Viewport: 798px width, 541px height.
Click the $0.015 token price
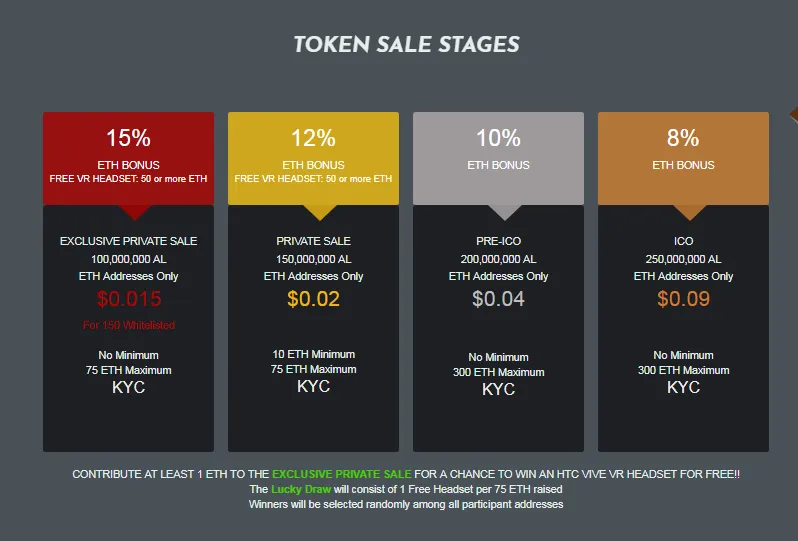(129, 299)
